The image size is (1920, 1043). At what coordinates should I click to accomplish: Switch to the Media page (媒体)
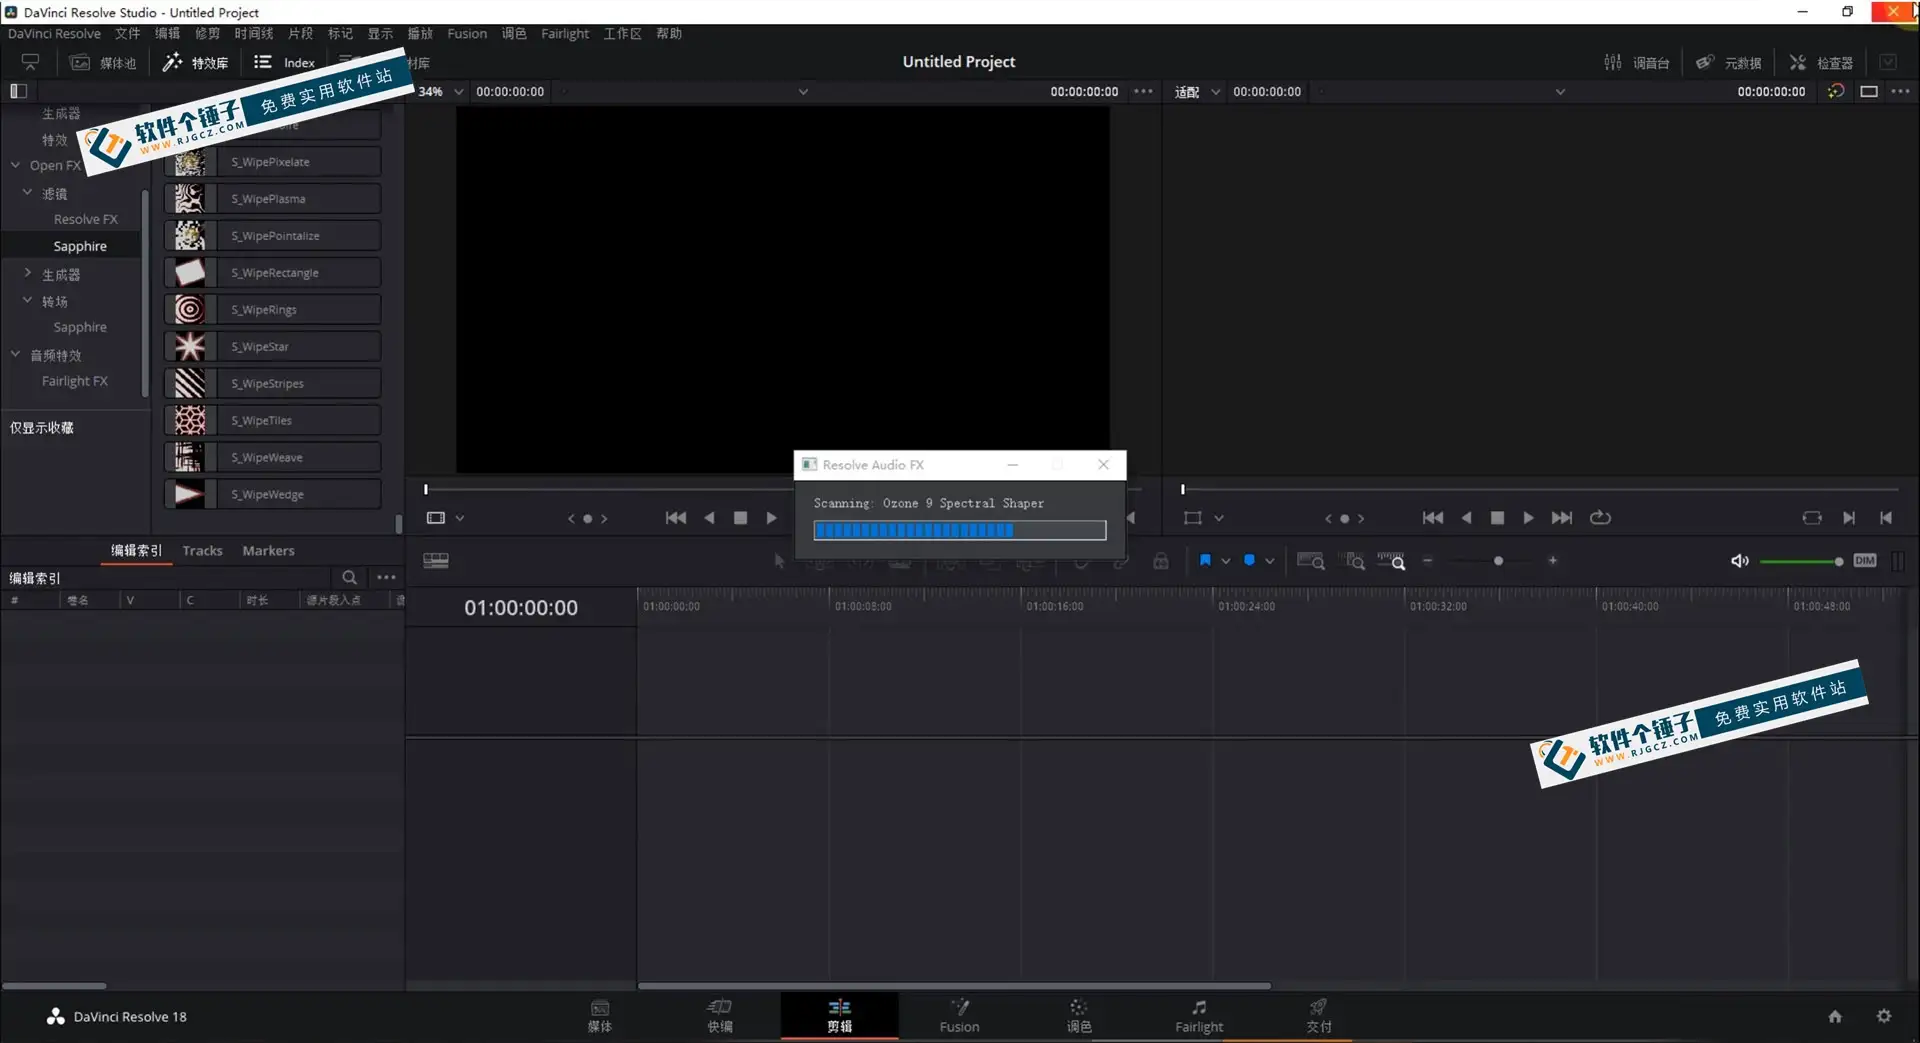click(600, 1016)
